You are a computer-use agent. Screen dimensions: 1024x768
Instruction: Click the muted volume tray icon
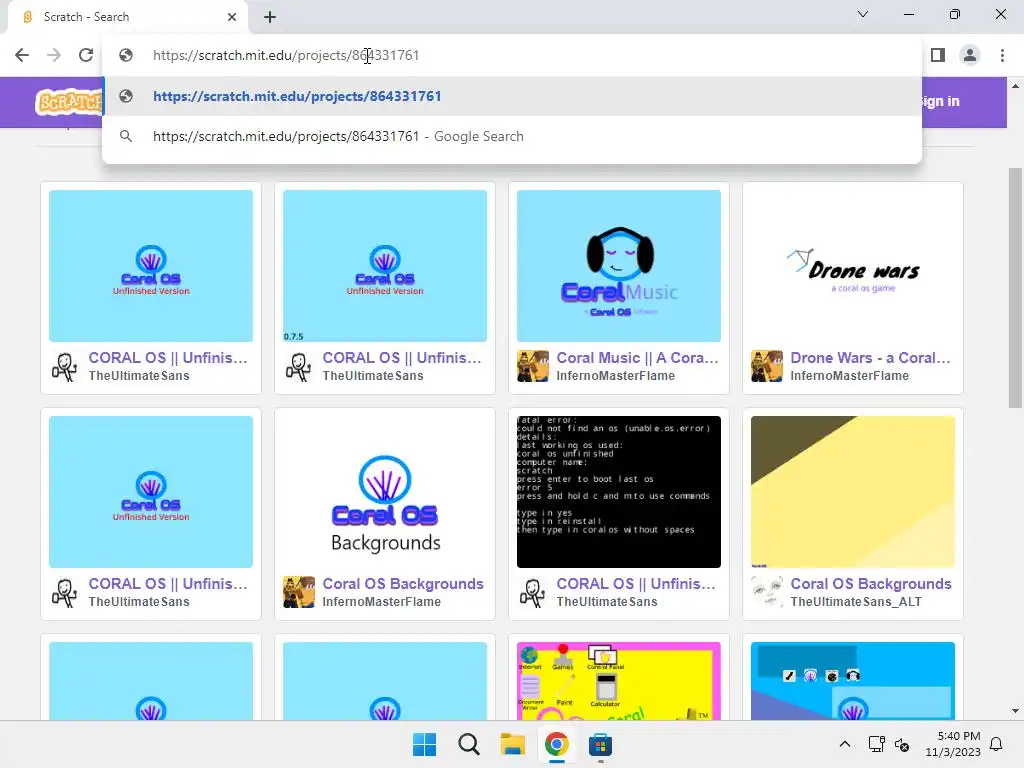click(x=902, y=744)
